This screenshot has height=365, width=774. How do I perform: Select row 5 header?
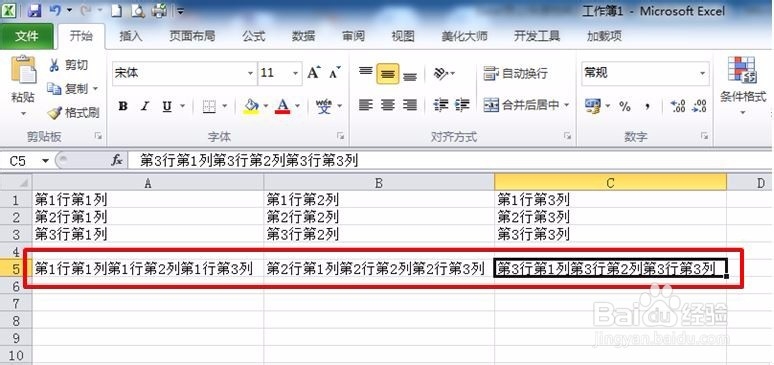point(16,269)
